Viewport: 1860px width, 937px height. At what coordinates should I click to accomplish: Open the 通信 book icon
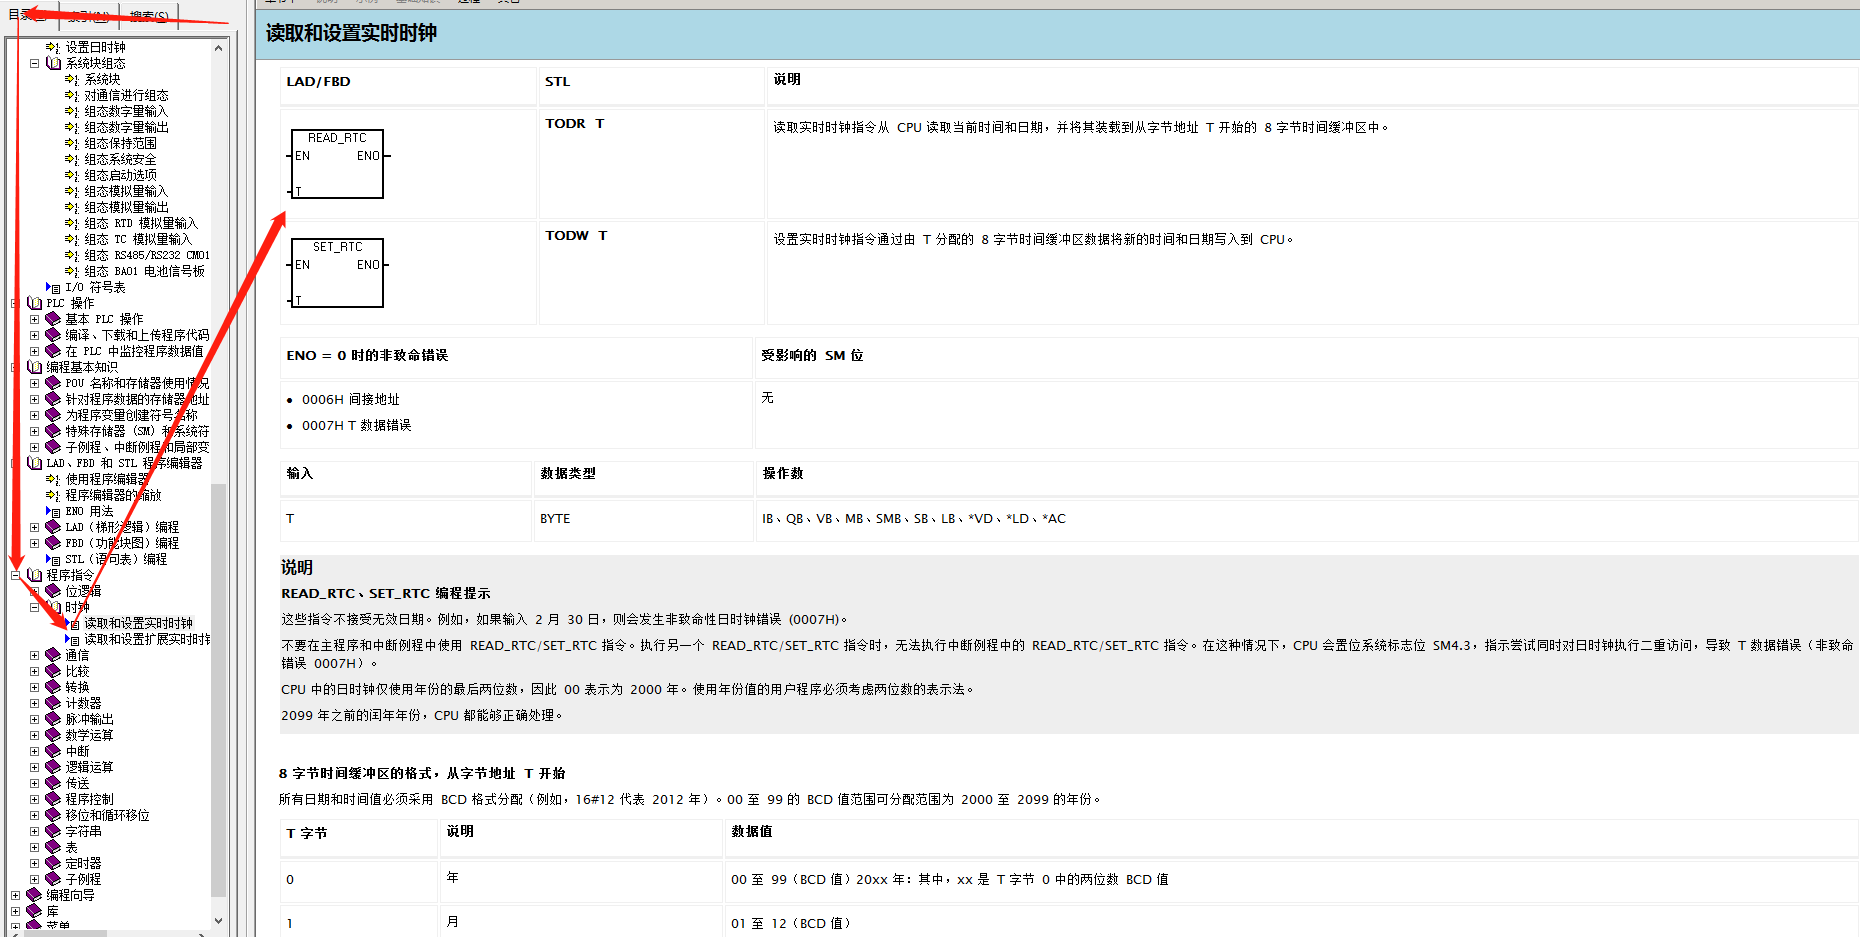pos(54,654)
